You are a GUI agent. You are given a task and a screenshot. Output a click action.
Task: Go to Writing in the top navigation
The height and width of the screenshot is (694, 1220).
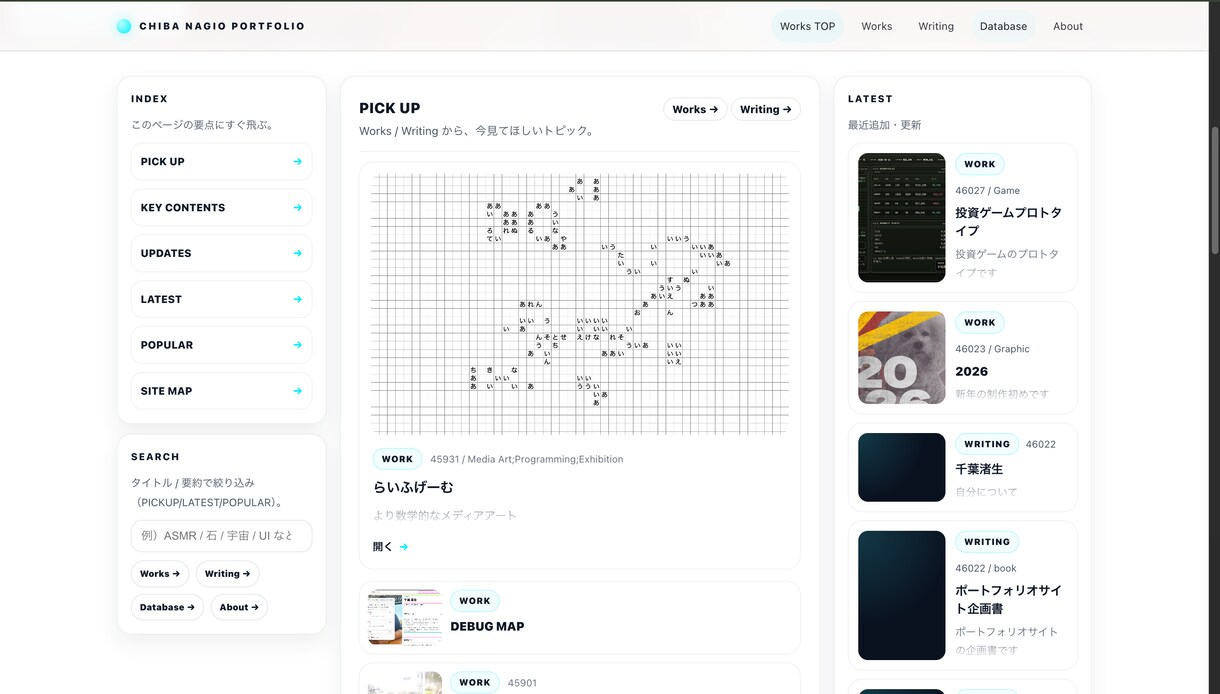point(936,26)
